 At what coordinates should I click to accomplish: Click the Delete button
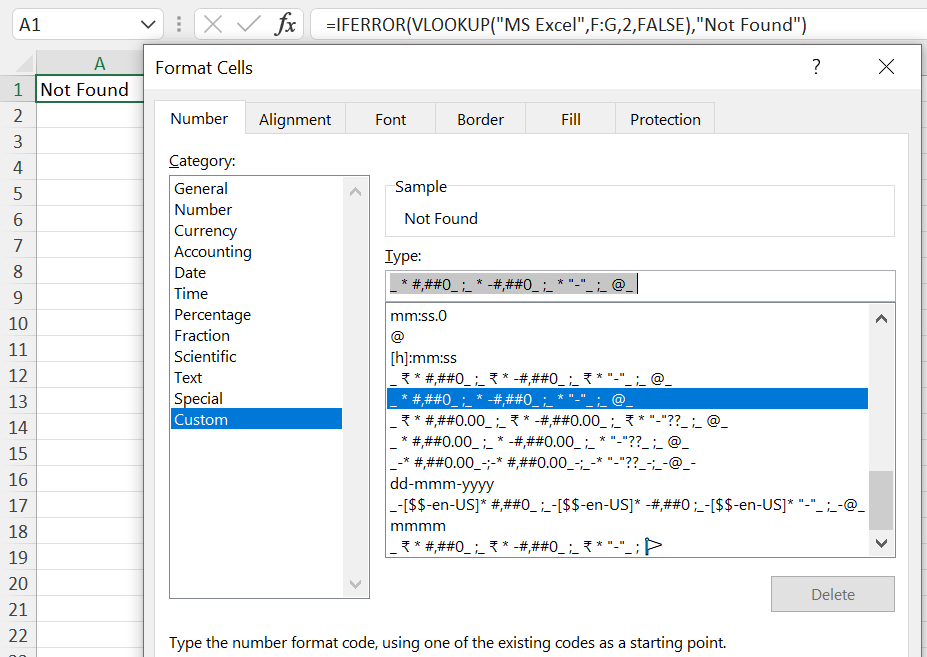[x=832, y=594]
